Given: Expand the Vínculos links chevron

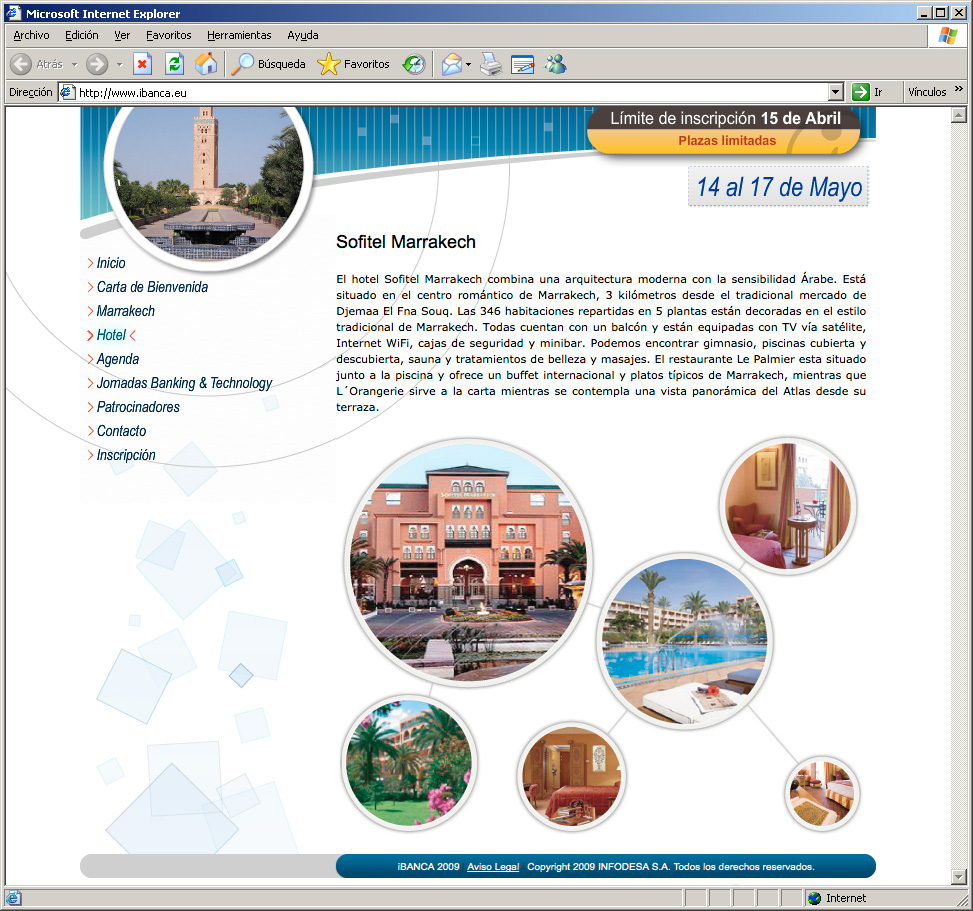Looking at the screenshot, I should (959, 90).
